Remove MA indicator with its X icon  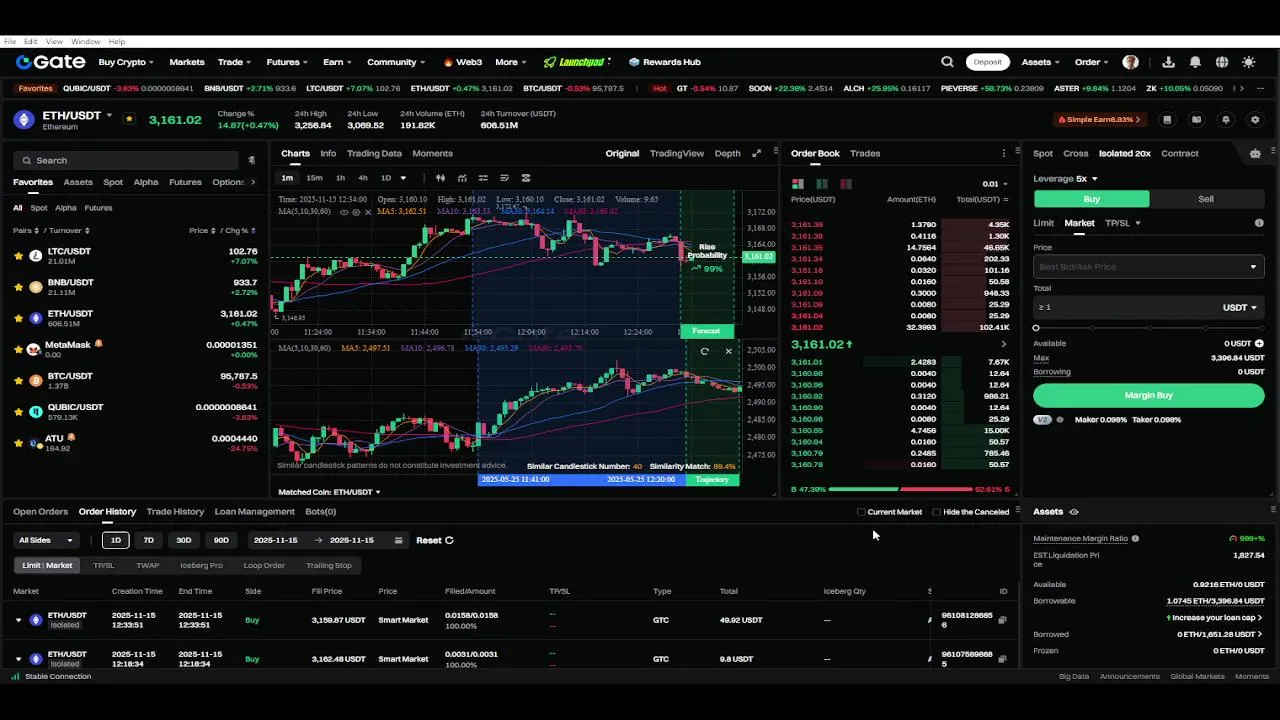click(368, 212)
